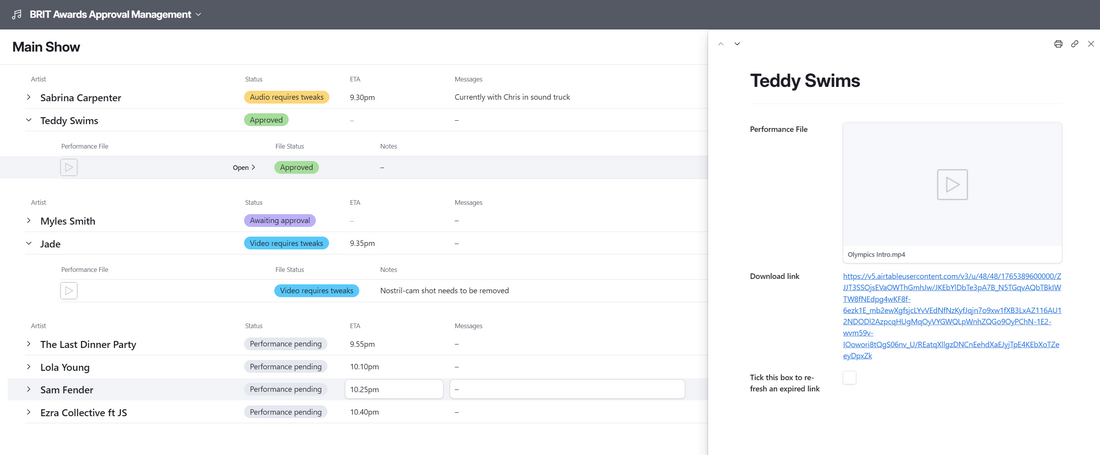Image resolution: width=1100 pixels, height=455 pixels.
Task: Click the music note app icon
Action: click(x=16, y=15)
